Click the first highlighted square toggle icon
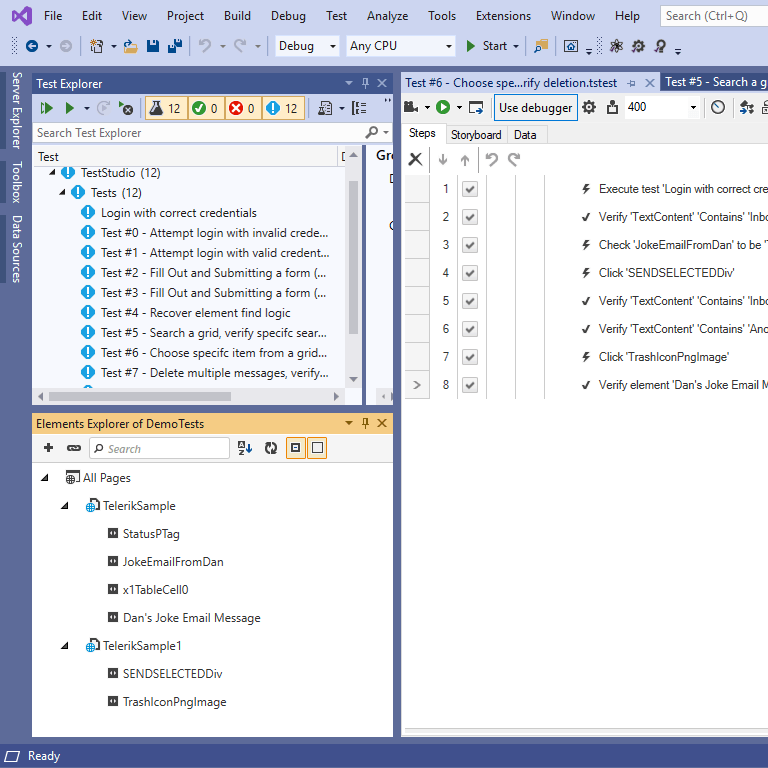768x768 pixels. [x=295, y=448]
